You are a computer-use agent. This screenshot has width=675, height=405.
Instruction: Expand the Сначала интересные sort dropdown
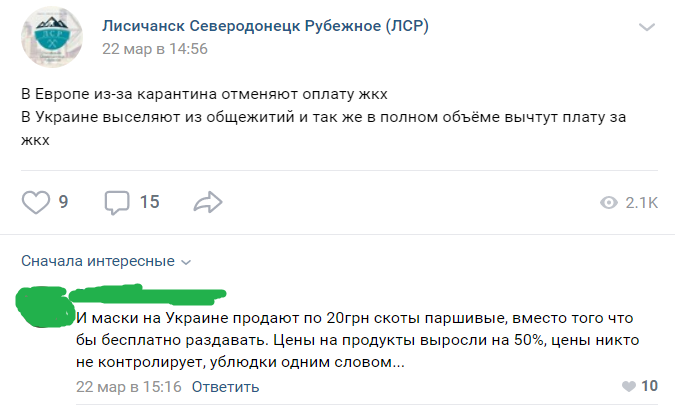[98, 261]
